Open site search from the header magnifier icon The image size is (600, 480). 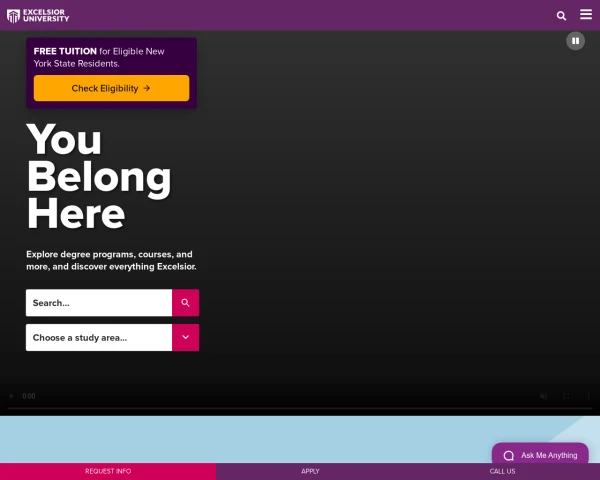coord(561,16)
